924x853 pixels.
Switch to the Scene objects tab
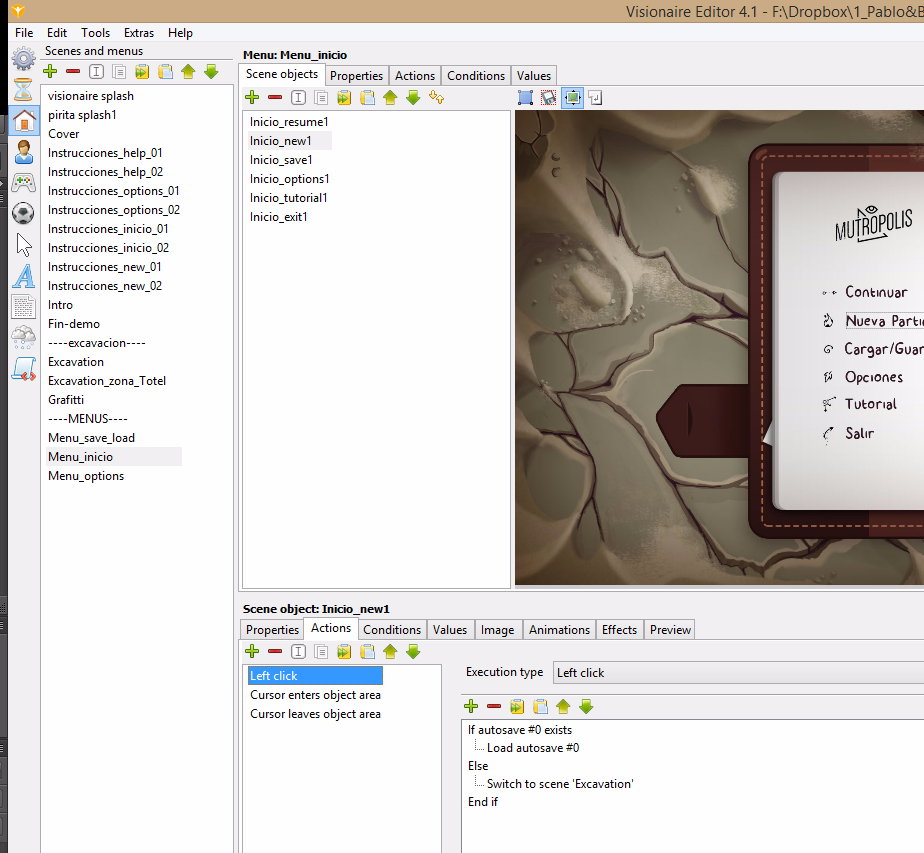click(x=282, y=74)
